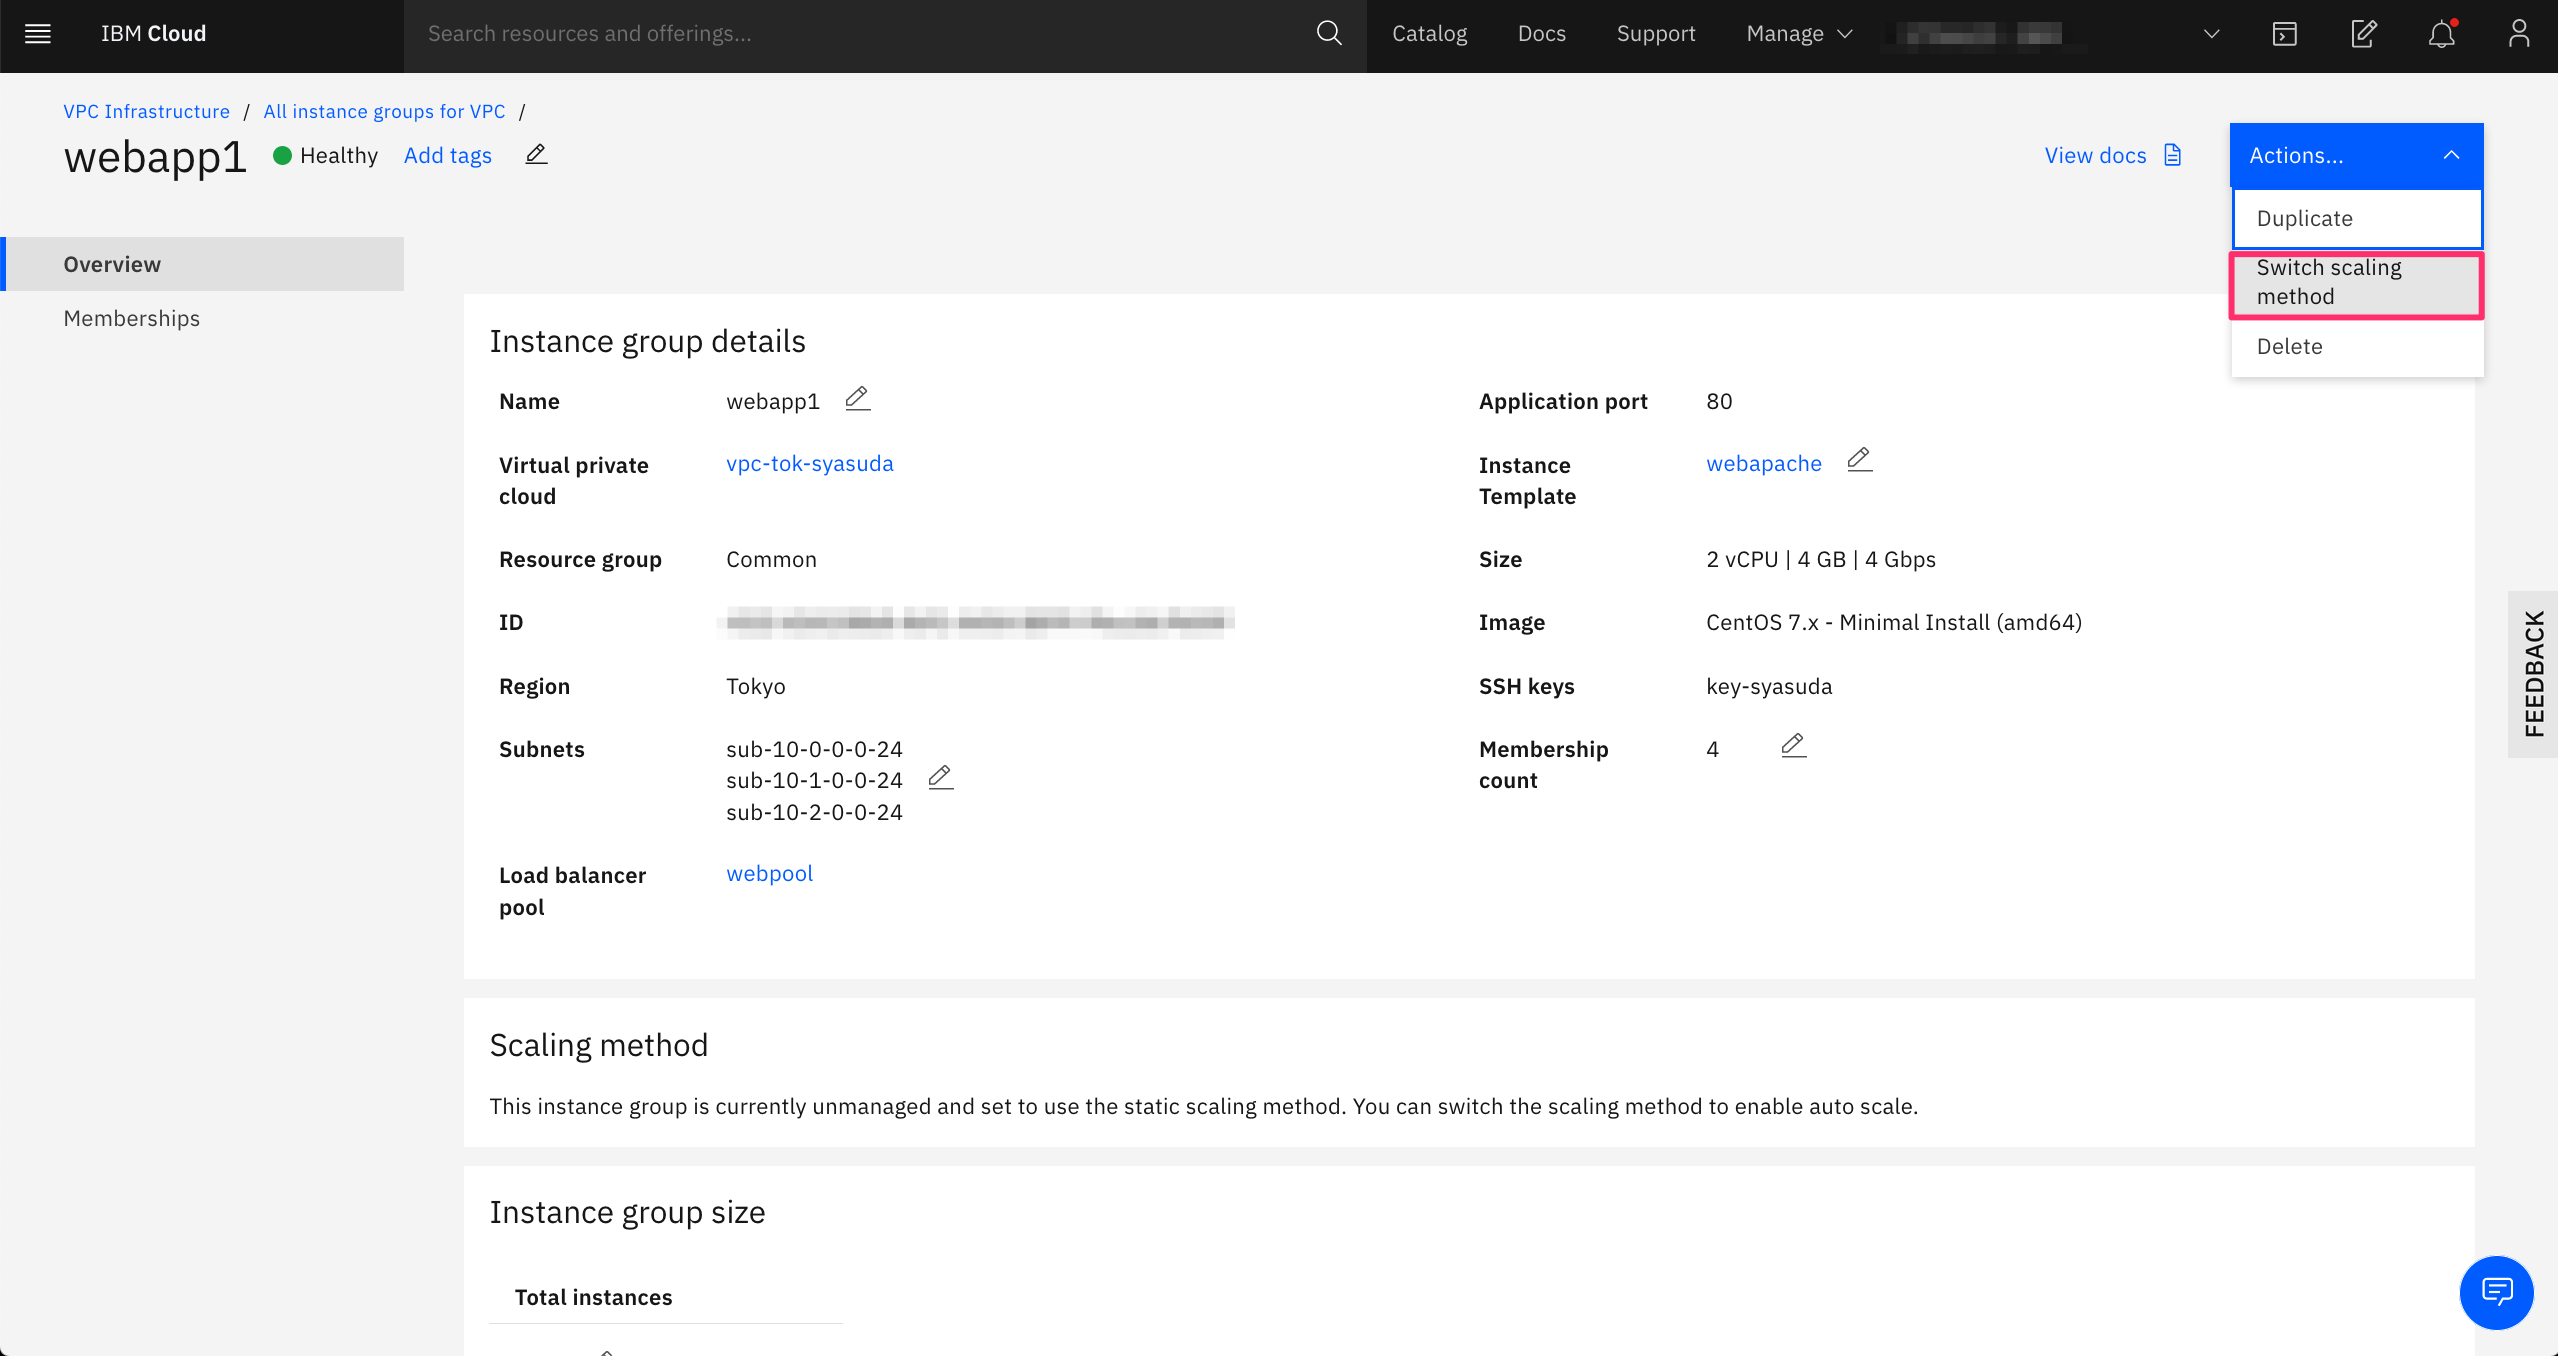Collapse the Actions dropdown
Image resolution: width=2558 pixels, height=1356 pixels.
2355,156
